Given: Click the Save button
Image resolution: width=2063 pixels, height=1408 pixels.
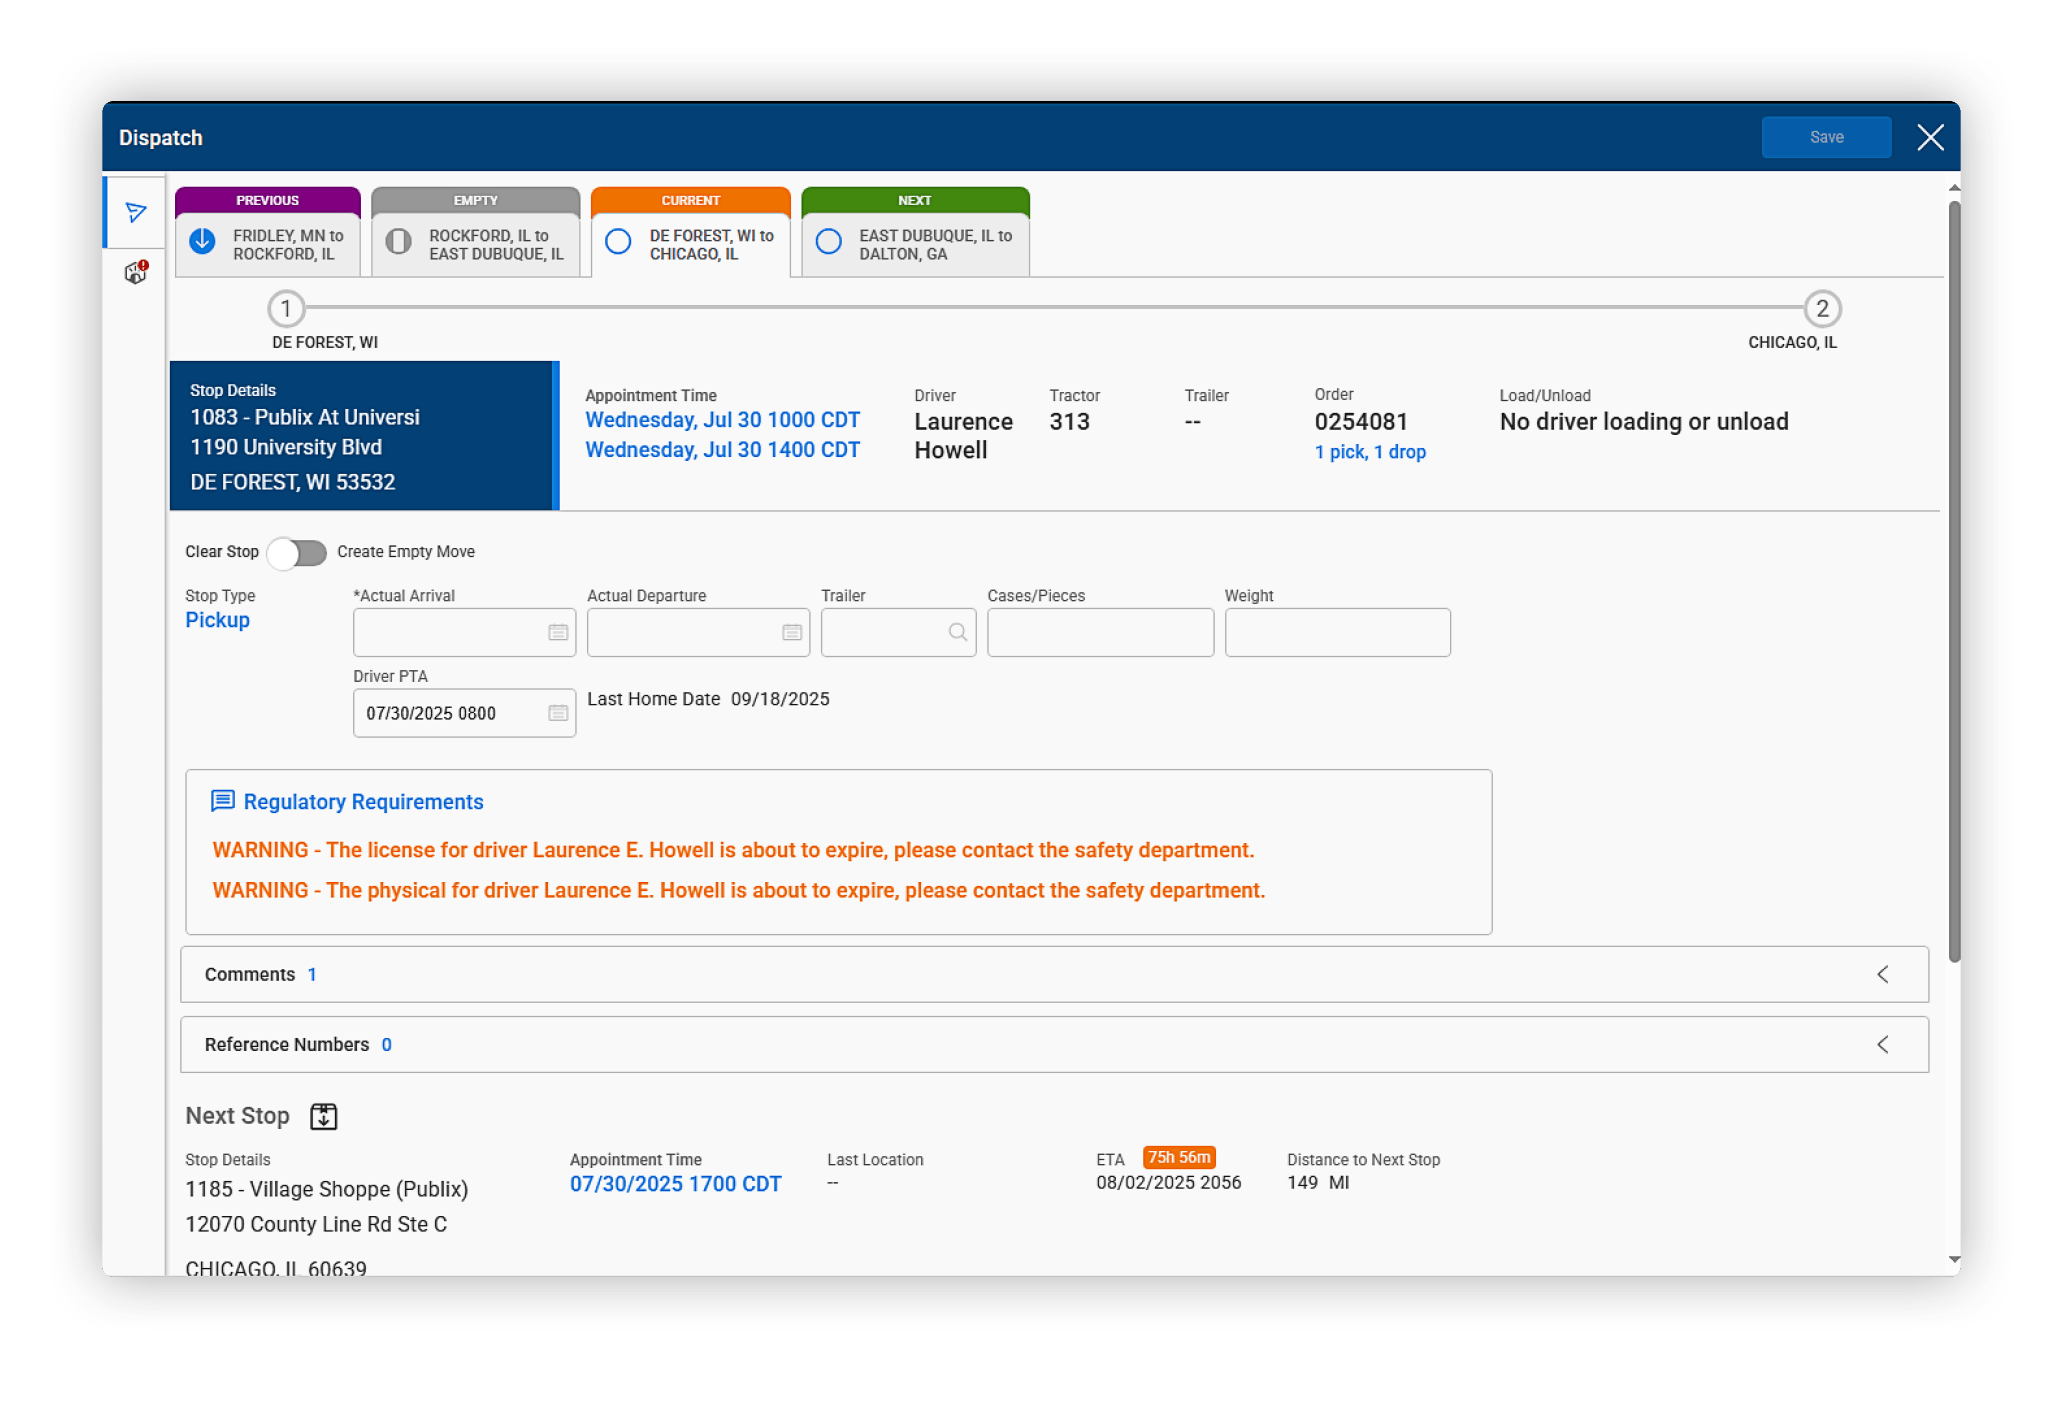Looking at the screenshot, I should [x=1826, y=137].
